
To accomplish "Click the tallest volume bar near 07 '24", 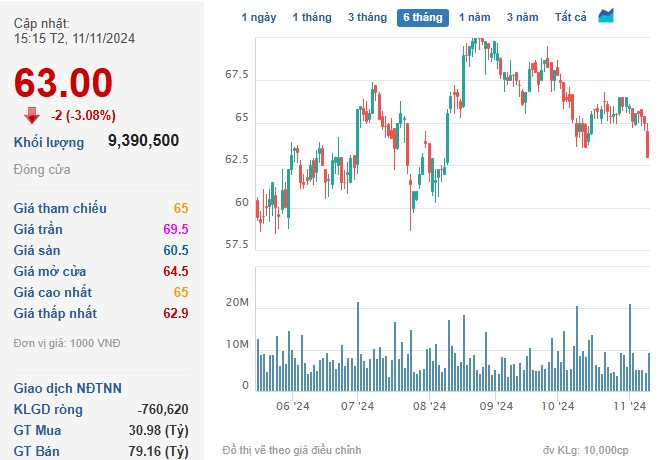I will 358,346.
